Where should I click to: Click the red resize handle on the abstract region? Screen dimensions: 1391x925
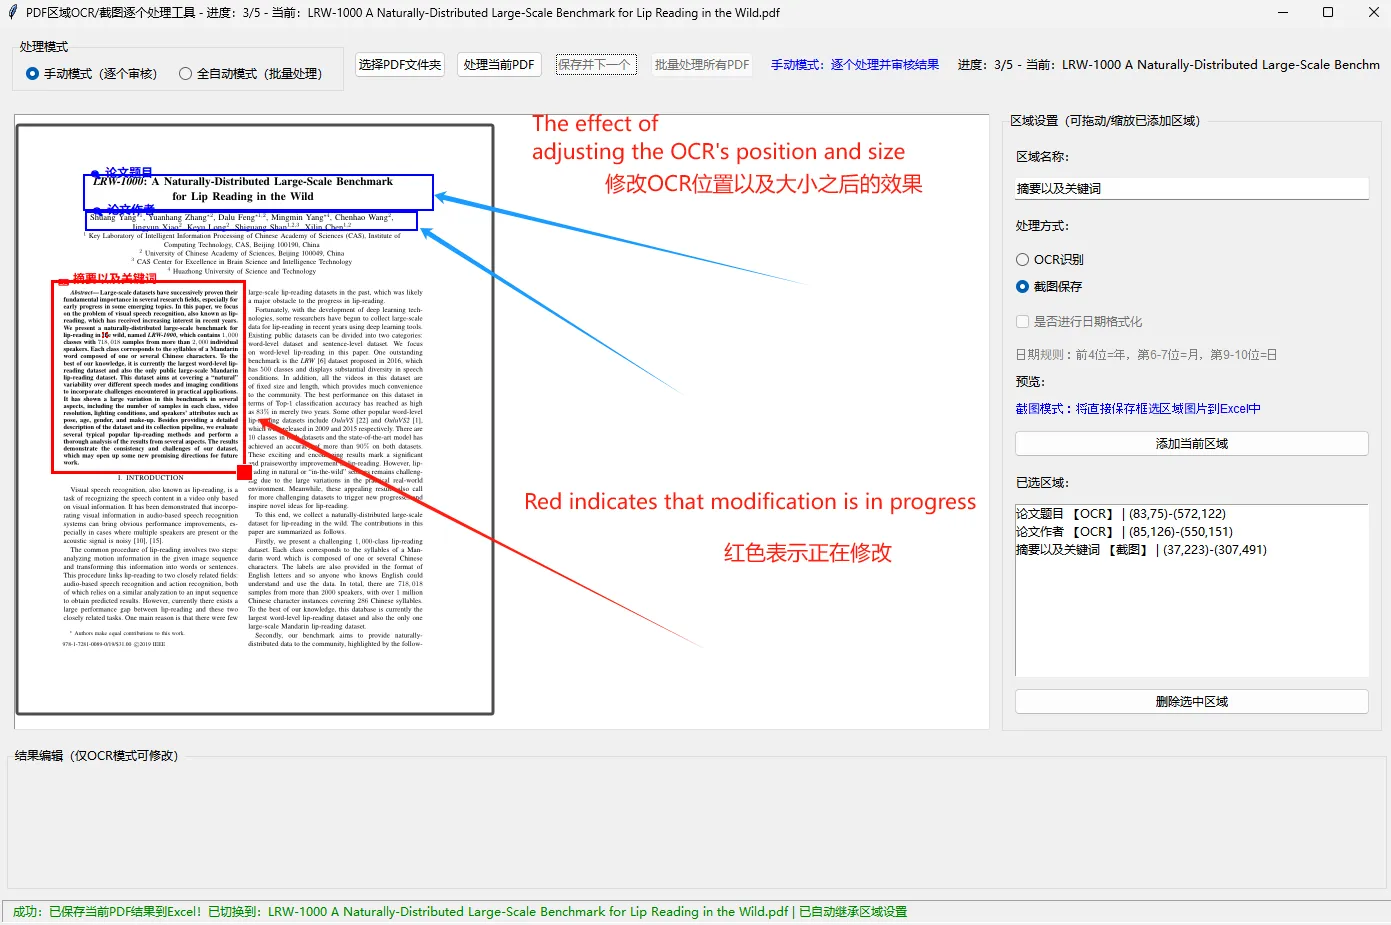click(245, 472)
